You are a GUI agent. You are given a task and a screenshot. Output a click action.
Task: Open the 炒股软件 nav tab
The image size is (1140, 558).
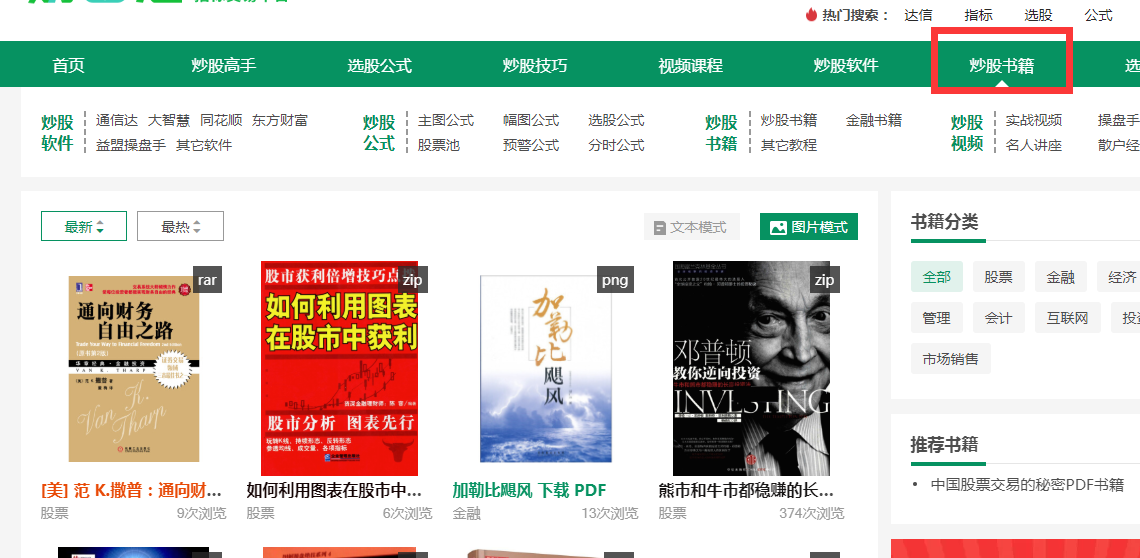pos(846,65)
